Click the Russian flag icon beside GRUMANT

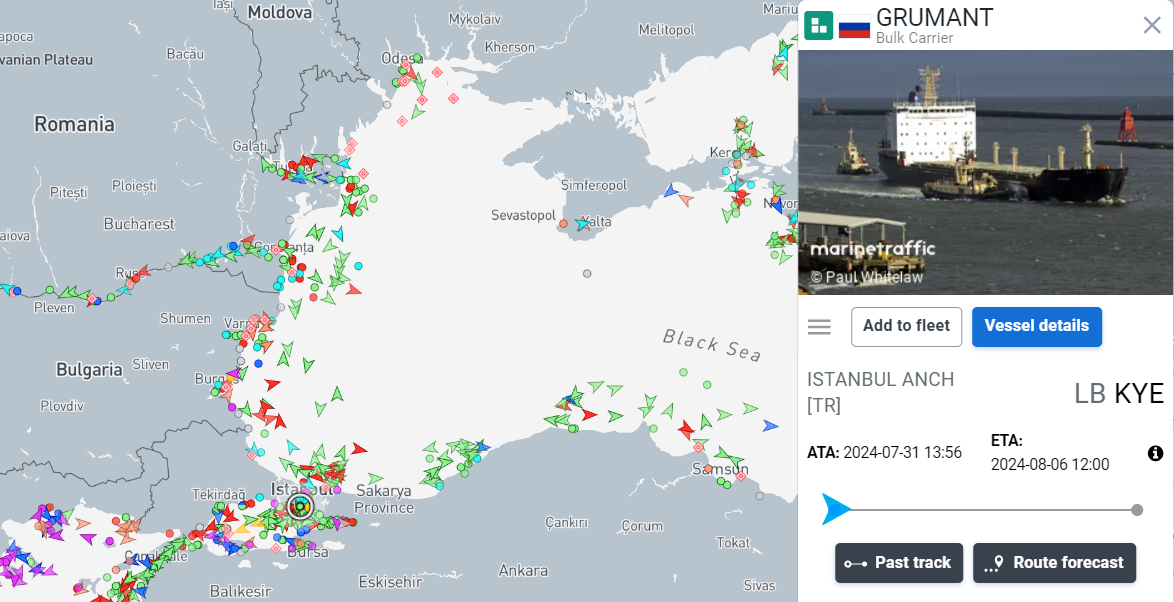pyautogui.click(x=854, y=27)
